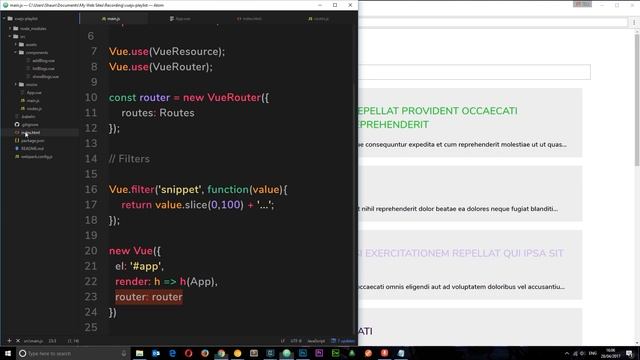Open File Explorer from taskbar
This screenshot has width=640, height=360.
pyautogui.click(x=140, y=353)
